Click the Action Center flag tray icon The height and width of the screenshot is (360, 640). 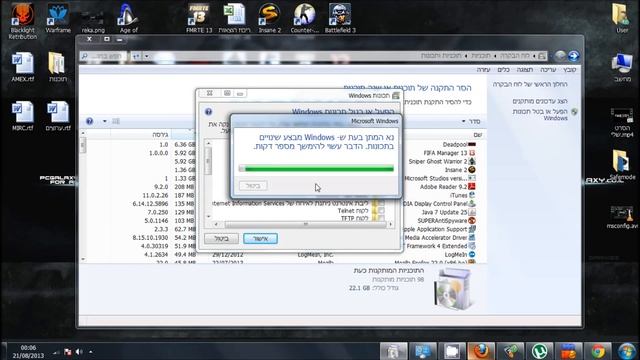pos(67,352)
